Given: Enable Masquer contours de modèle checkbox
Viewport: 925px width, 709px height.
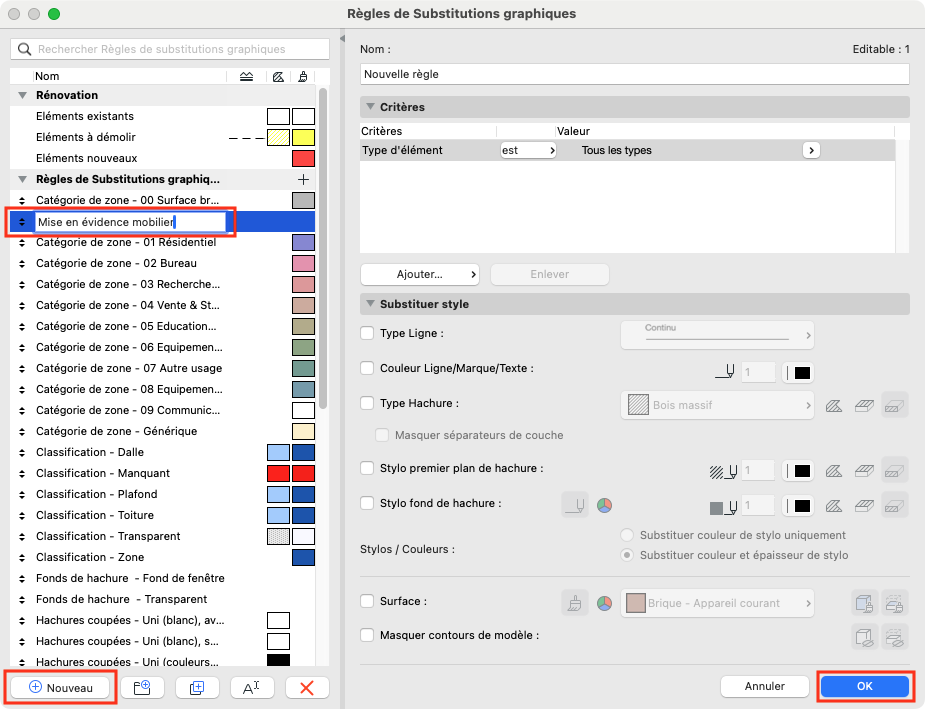Looking at the screenshot, I should (367, 635).
